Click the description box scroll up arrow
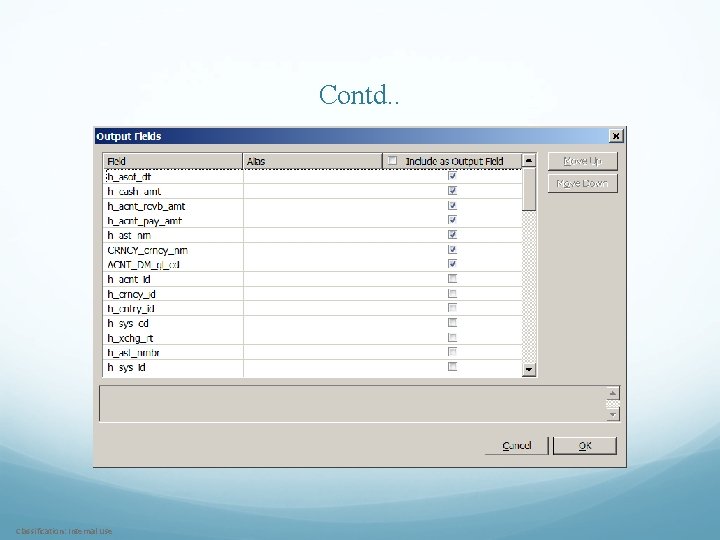This screenshot has width=720, height=540. pyautogui.click(x=613, y=393)
